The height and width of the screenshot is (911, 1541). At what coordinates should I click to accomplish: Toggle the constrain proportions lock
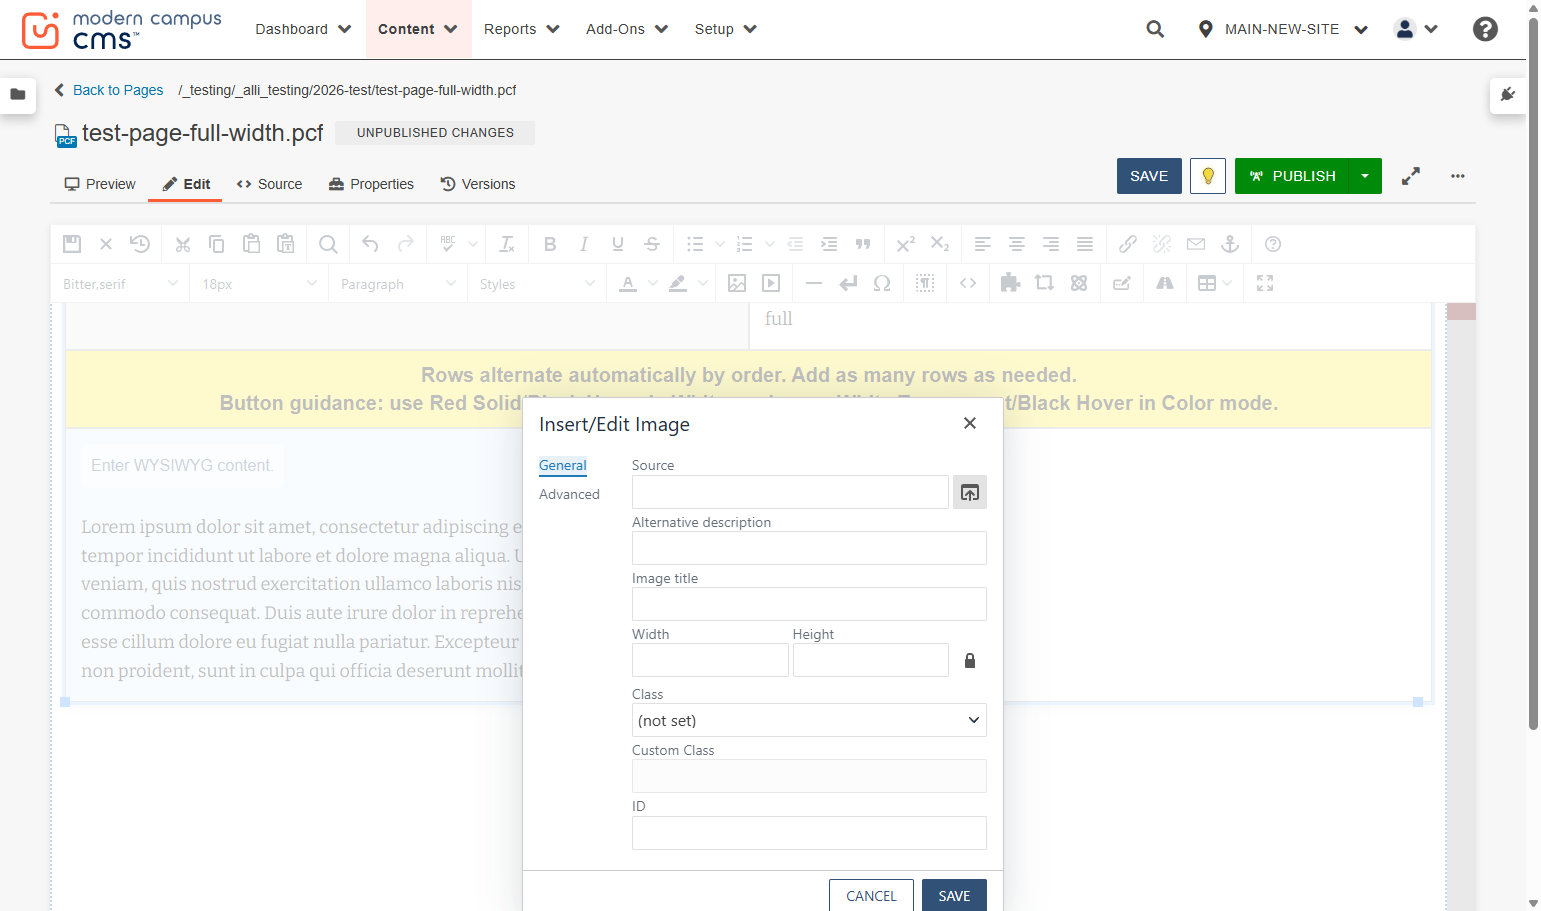click(x=969, y=660)
